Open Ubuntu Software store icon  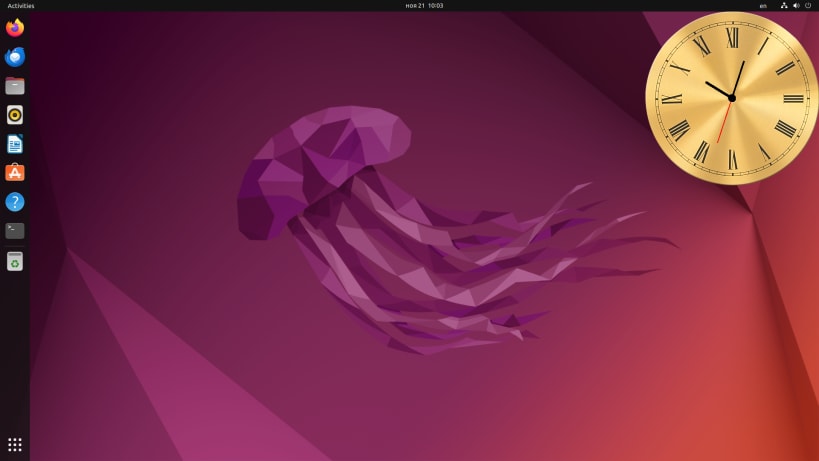pos(15,173)
